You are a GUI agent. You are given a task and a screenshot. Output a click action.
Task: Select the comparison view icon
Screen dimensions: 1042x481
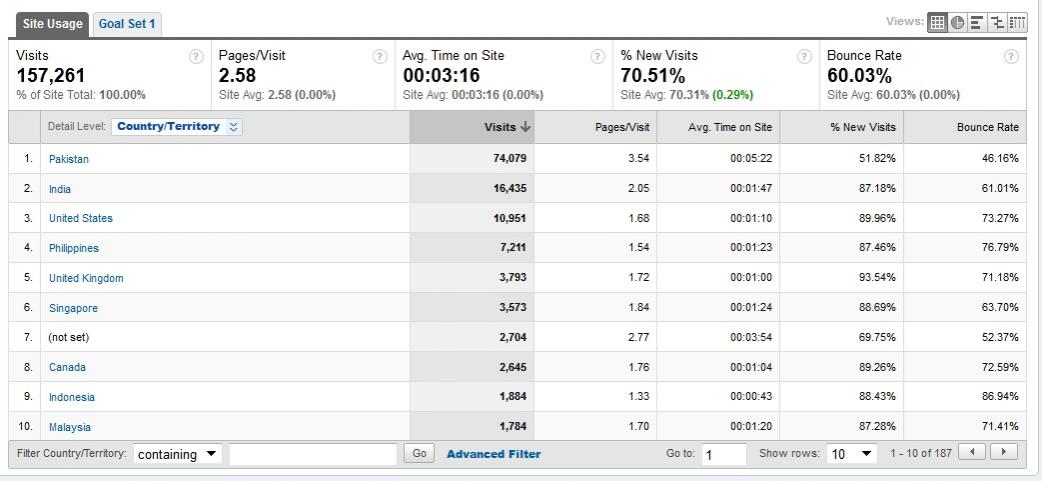(x=997, y=22)
